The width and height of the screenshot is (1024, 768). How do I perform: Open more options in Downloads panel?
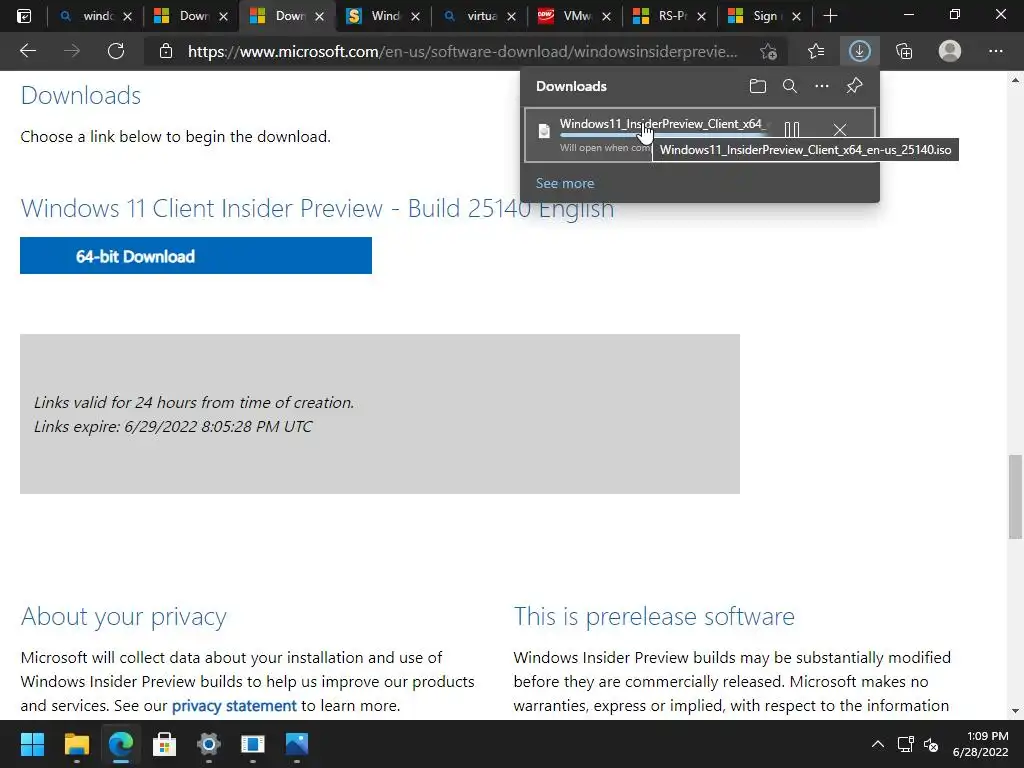822,86
